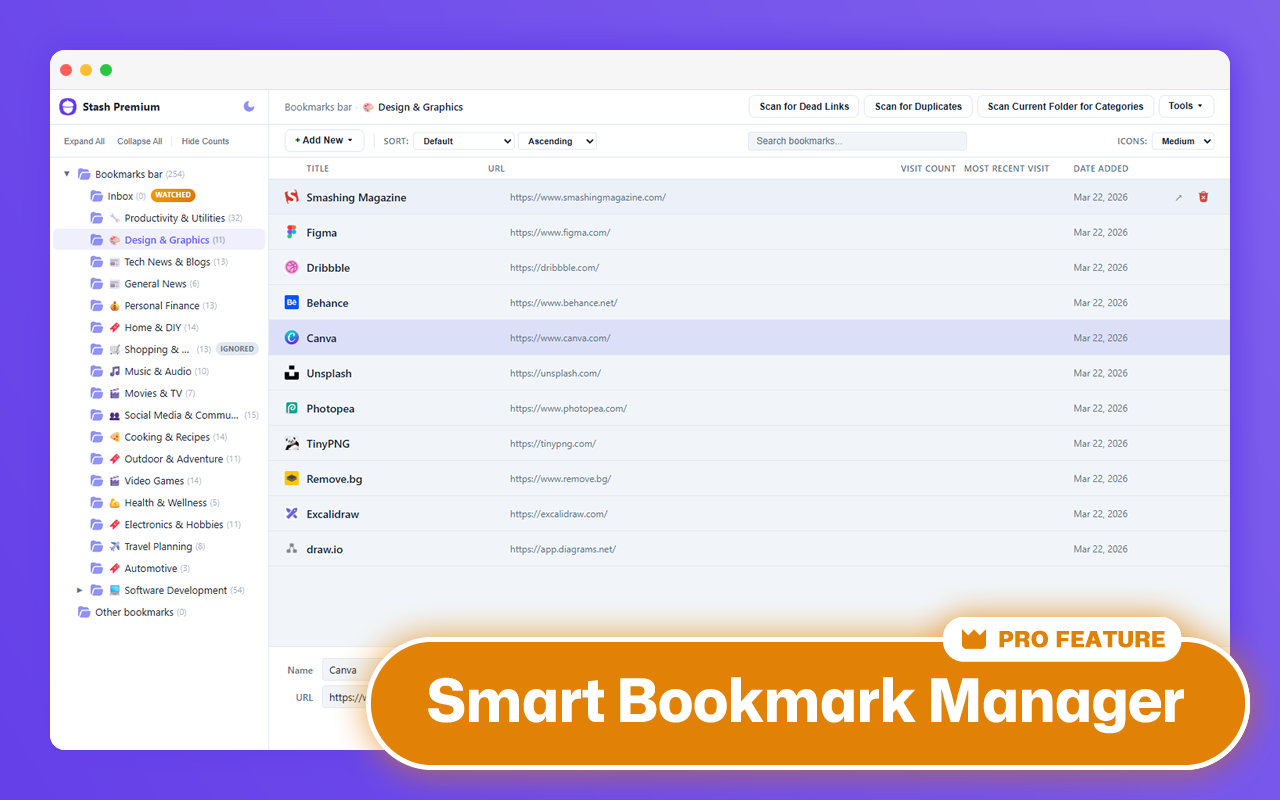Delete Smashing Magazine bookmark trash icon

(1203, 197)
